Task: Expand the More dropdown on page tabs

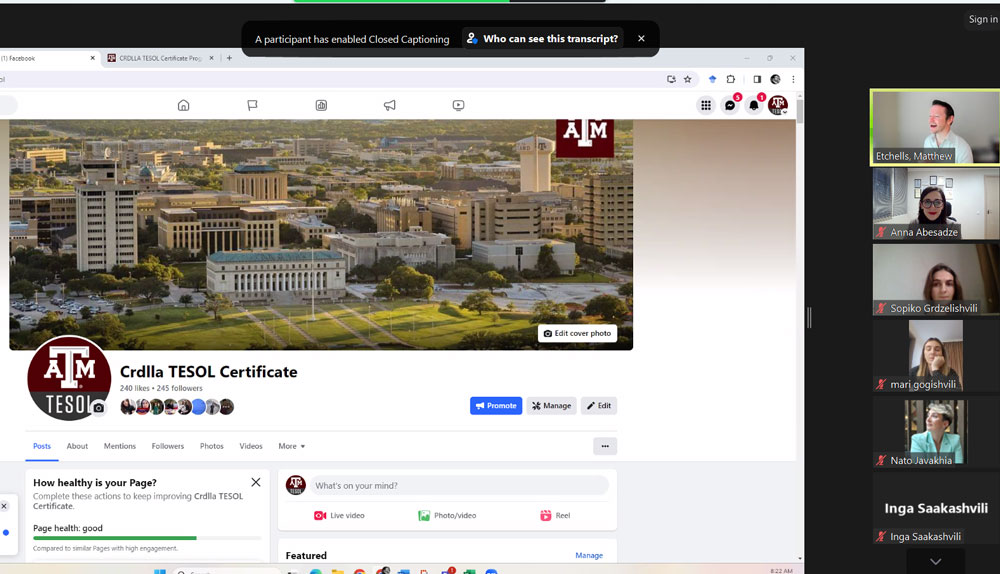Action: pos(291,446)
